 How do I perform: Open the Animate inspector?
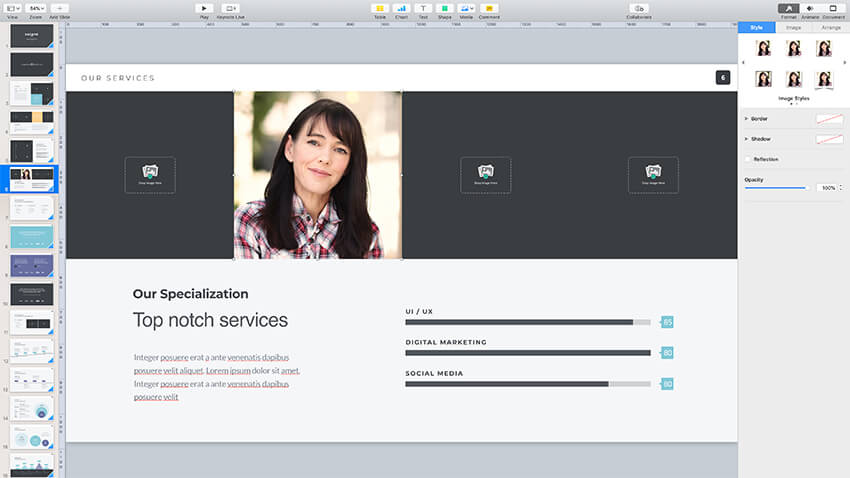(810, 8)
